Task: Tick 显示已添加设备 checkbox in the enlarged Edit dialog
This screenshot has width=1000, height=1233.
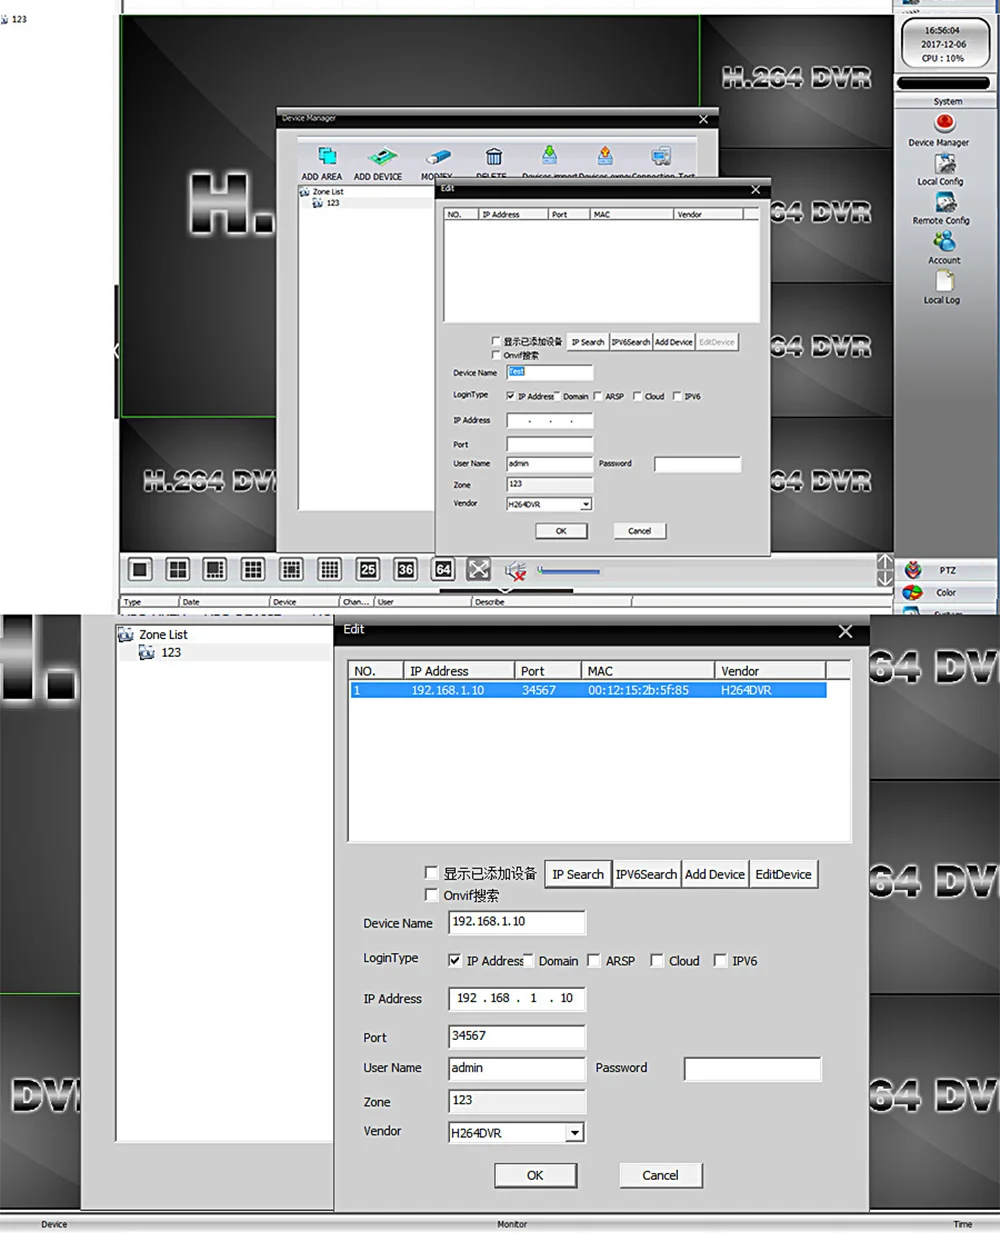Action: click(x=432, y=873)
